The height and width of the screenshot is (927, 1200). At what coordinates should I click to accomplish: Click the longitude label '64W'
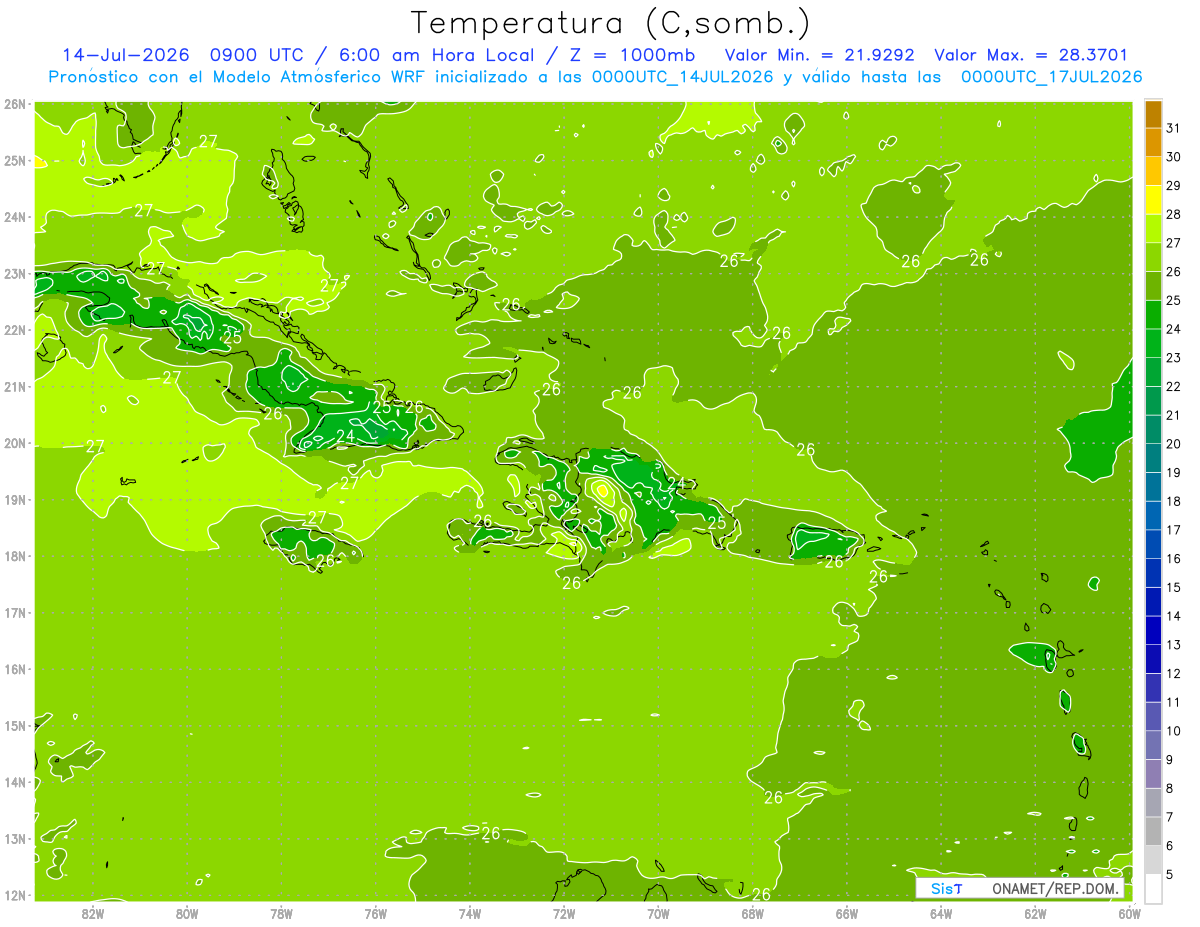click(941, 912)
